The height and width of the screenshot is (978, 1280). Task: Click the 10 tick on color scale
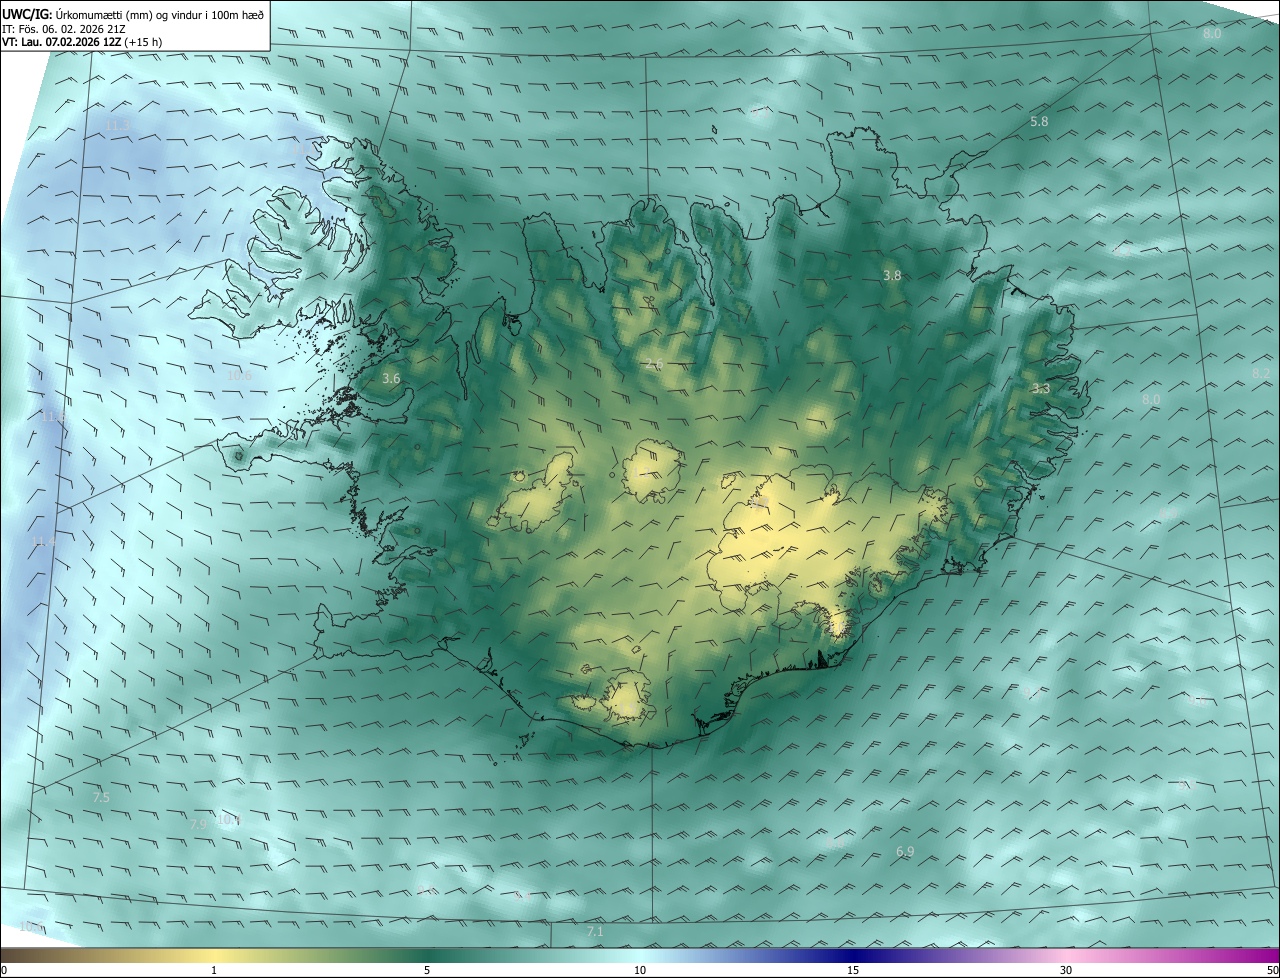tap(640, 970)
